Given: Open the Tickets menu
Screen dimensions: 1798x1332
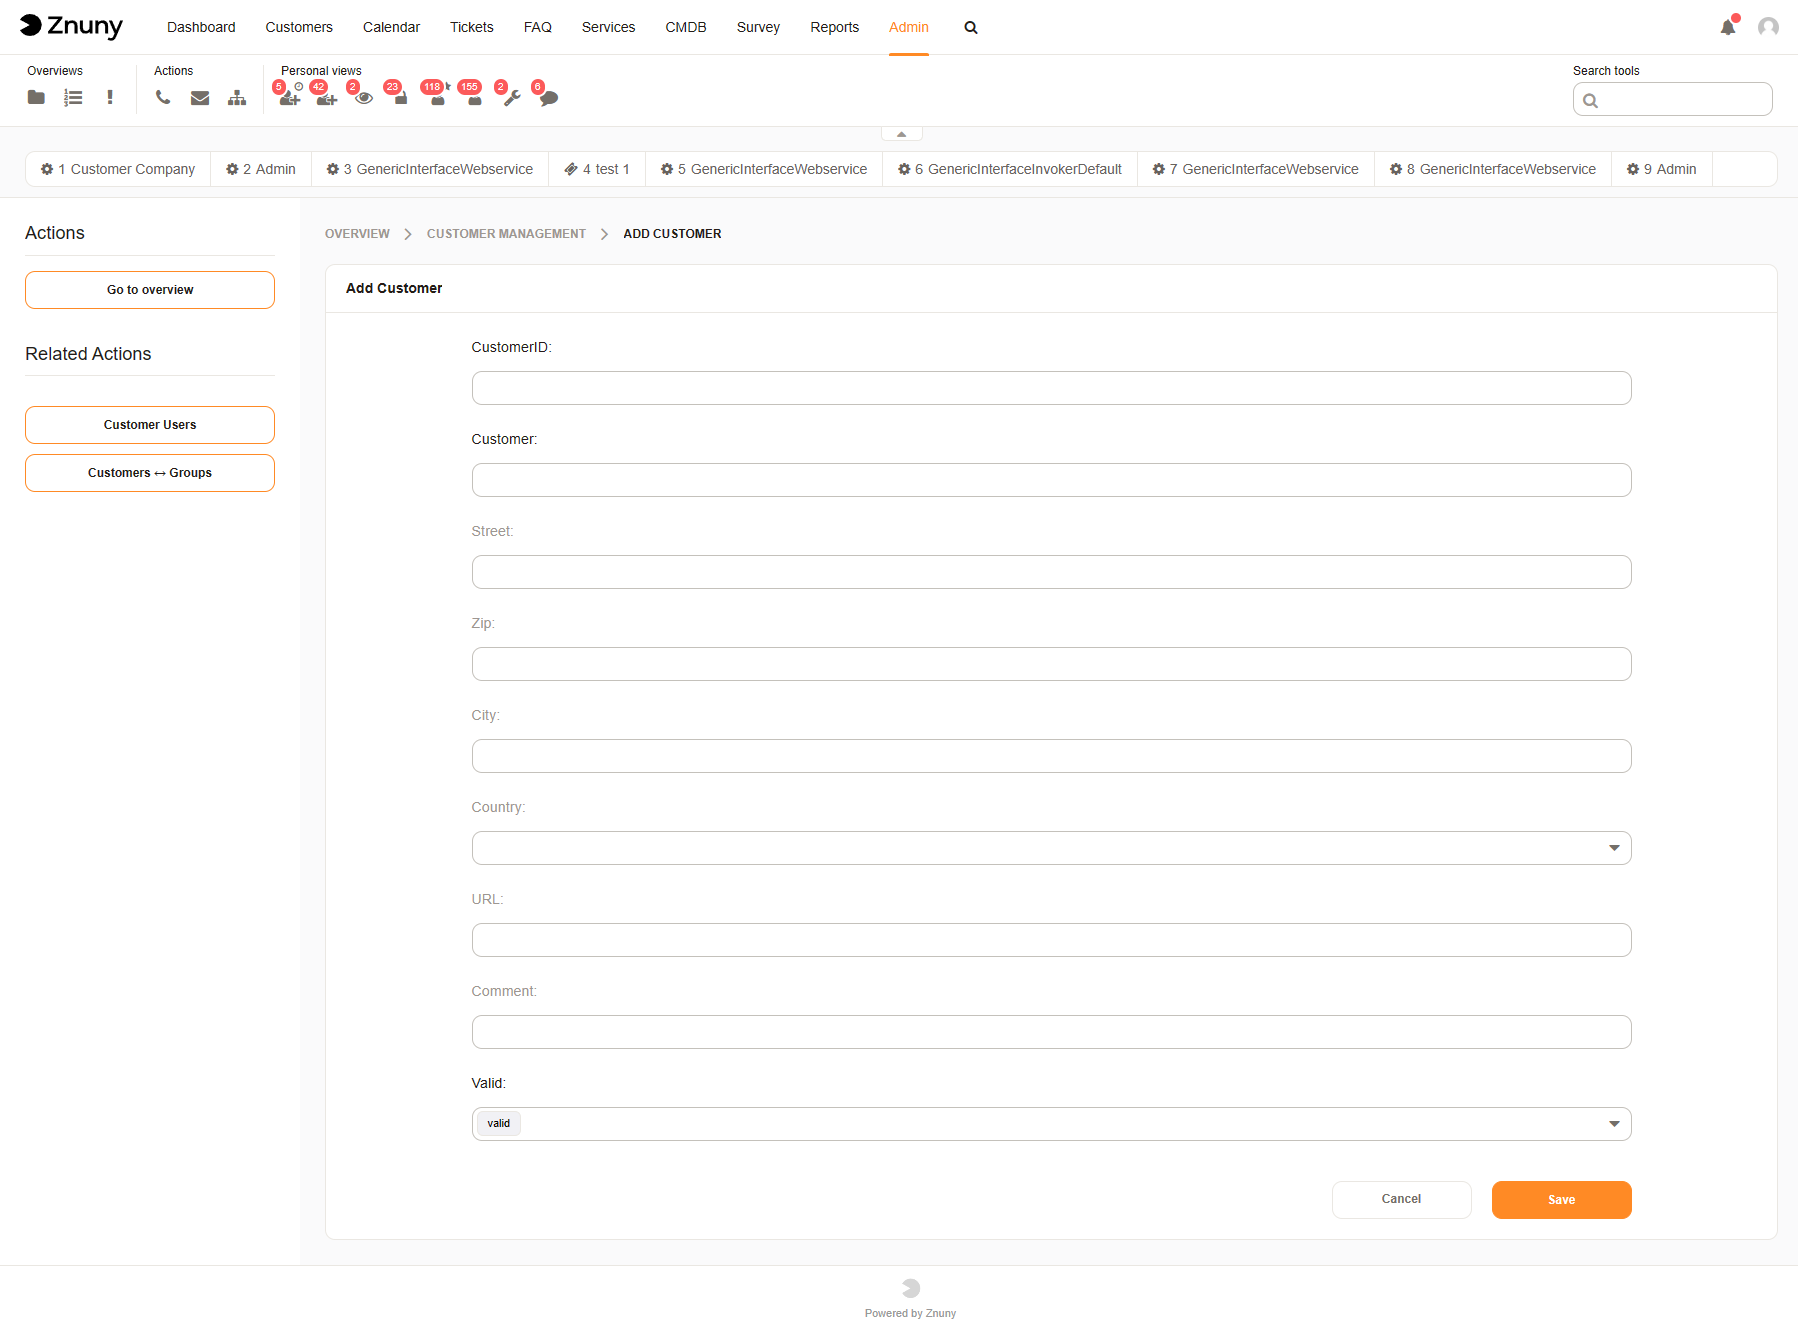Looking at the screenshot, I should coord(471,27).
